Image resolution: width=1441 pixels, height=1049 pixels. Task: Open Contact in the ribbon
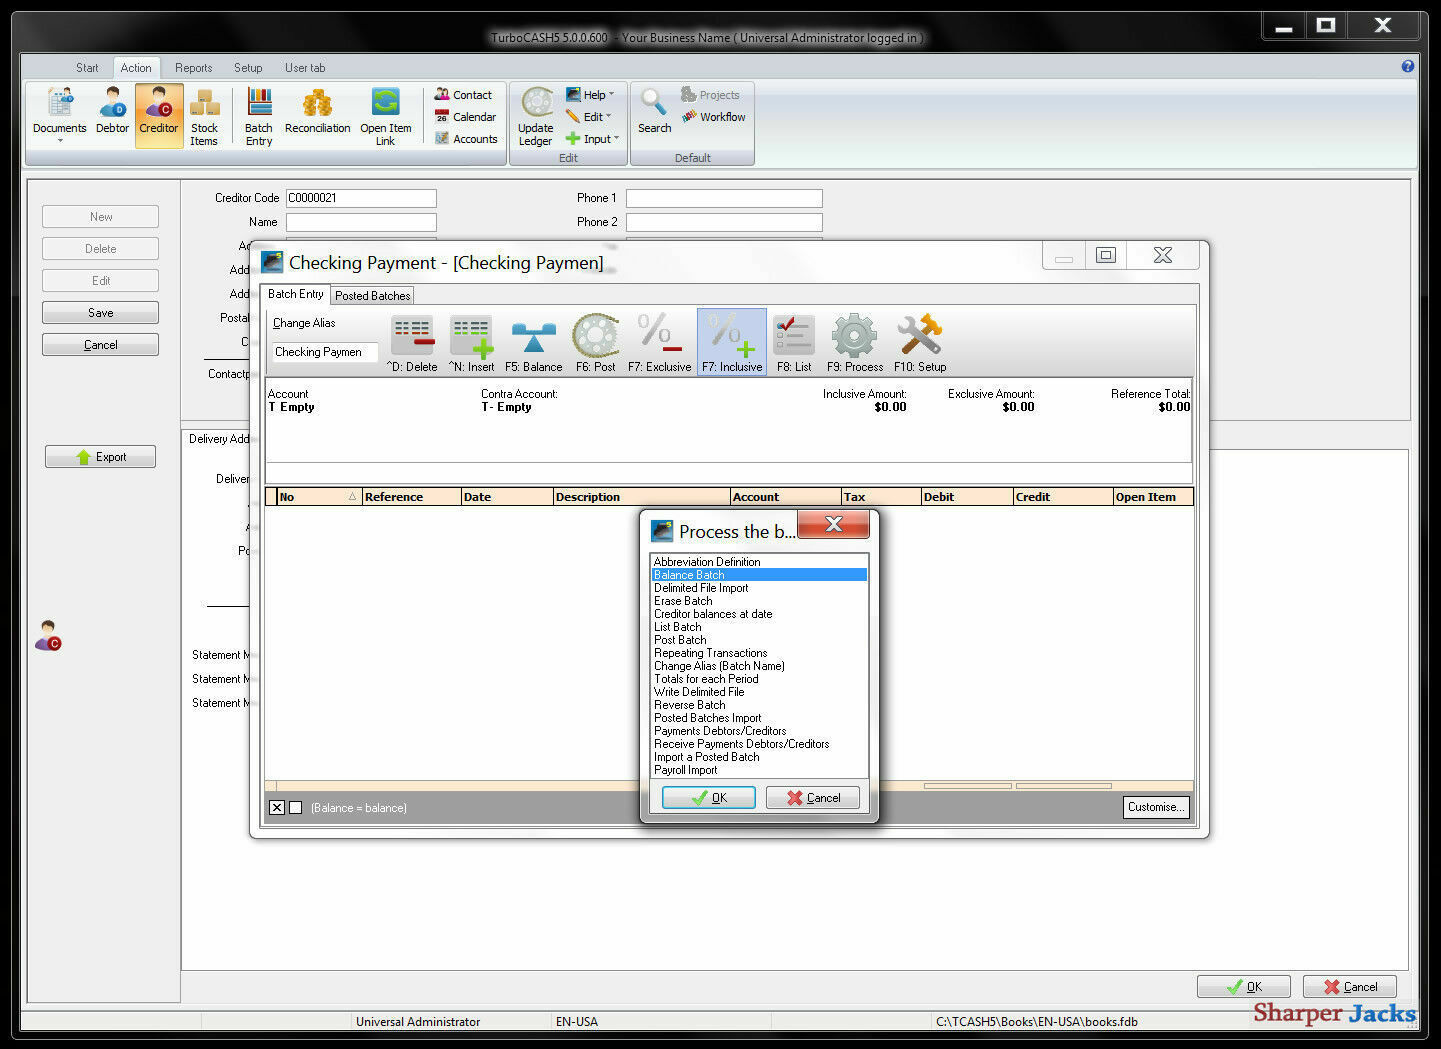[463, 95]
